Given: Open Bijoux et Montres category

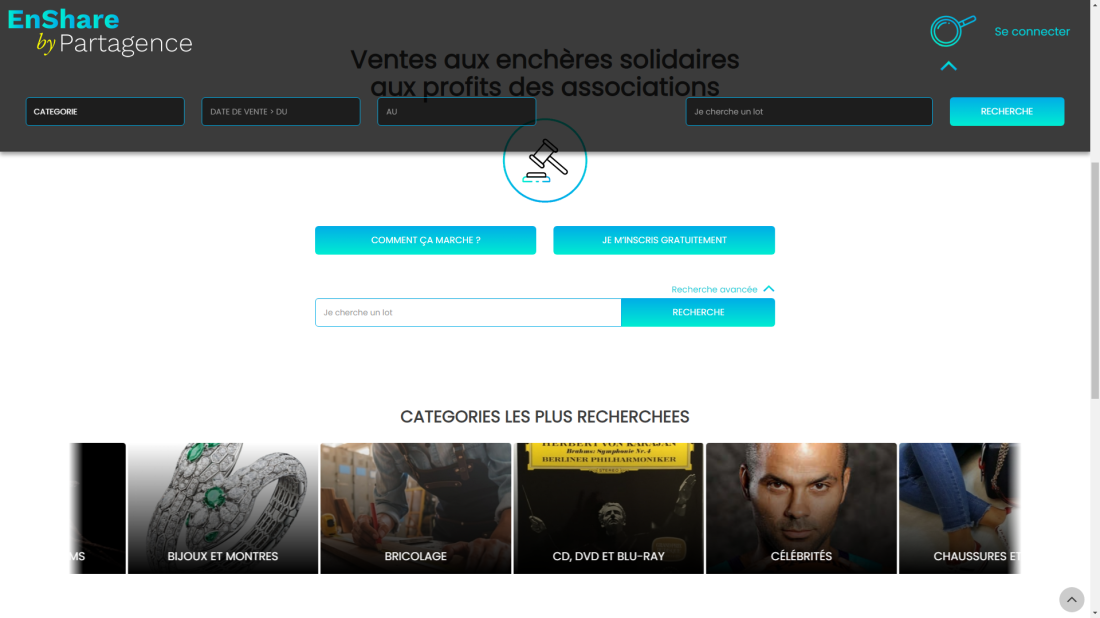Looking at the screenshot, I should (222, 508).
